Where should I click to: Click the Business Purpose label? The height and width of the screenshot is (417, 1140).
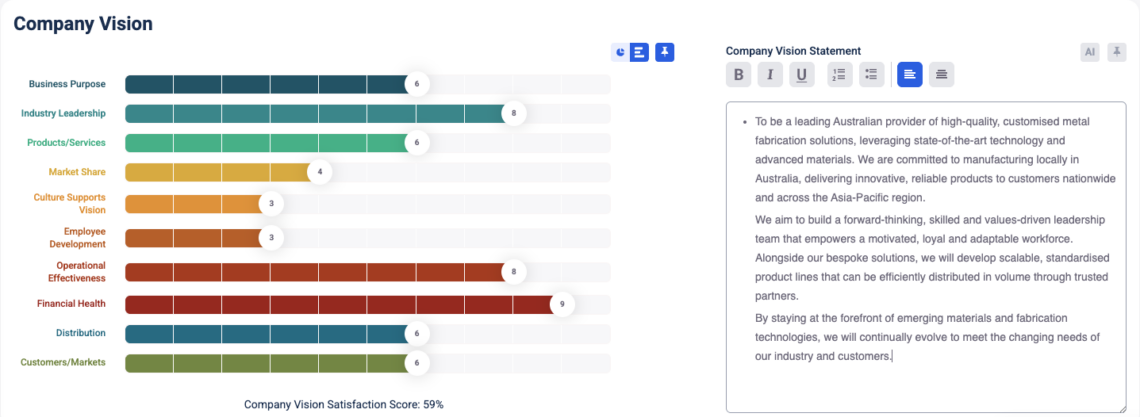(67, 84)
